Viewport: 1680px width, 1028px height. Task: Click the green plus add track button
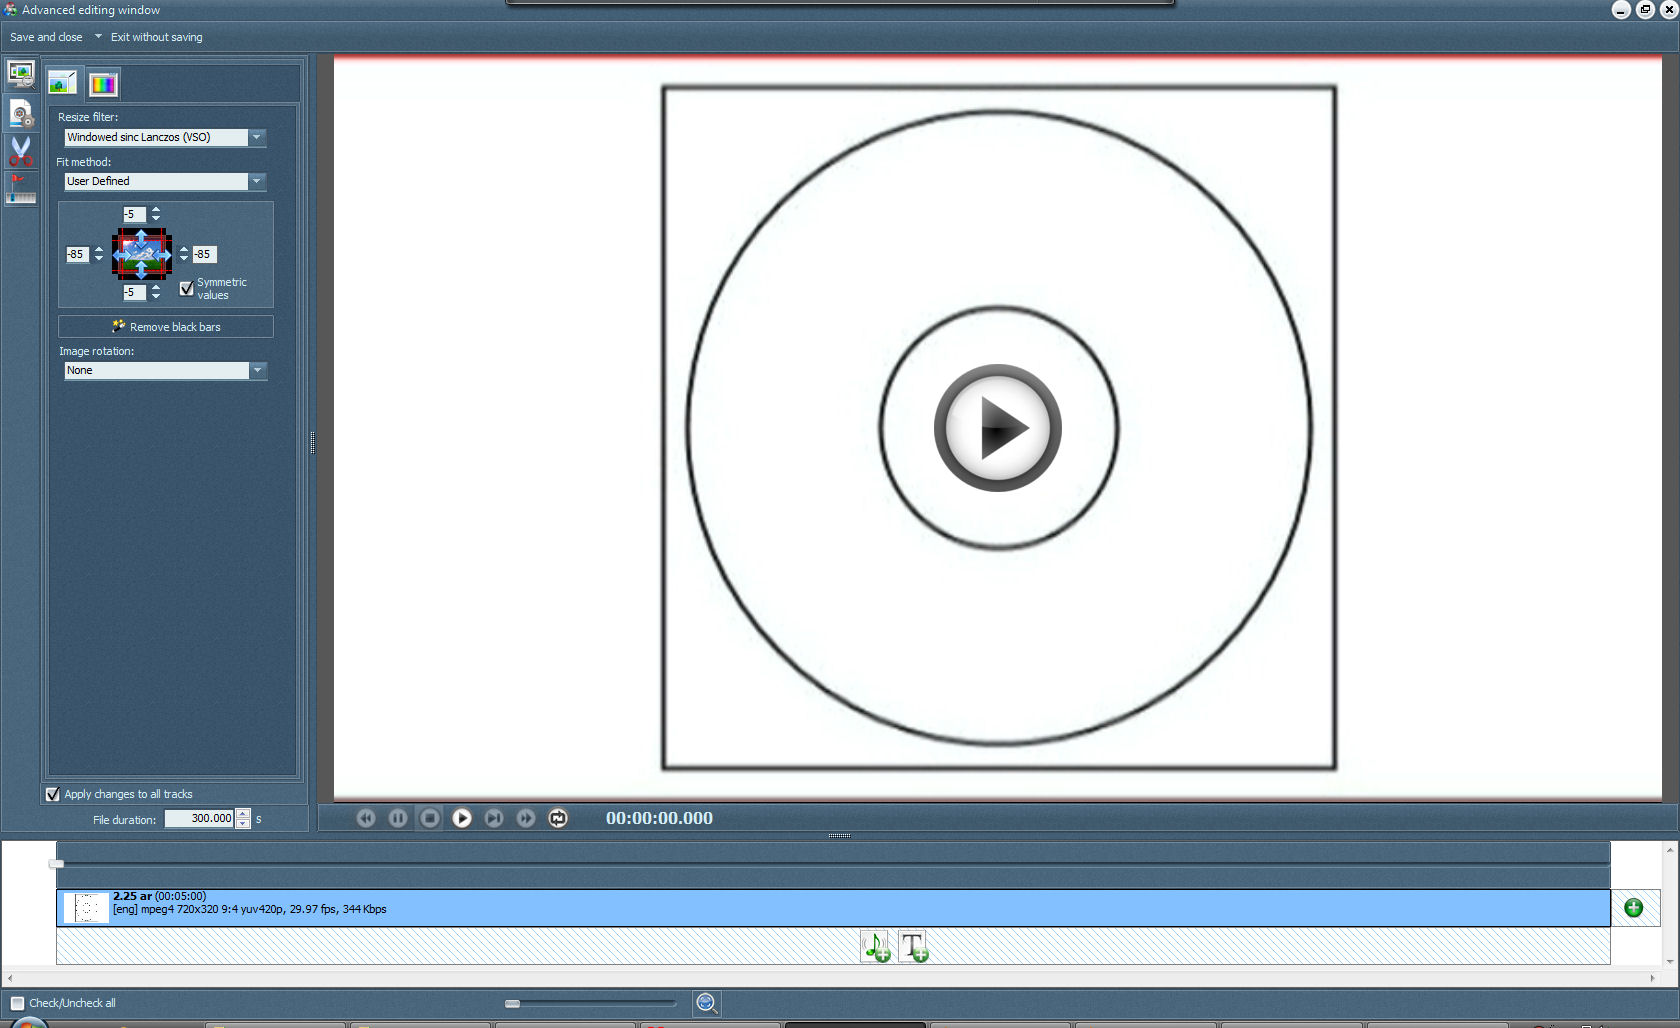tap(1634, 908)
